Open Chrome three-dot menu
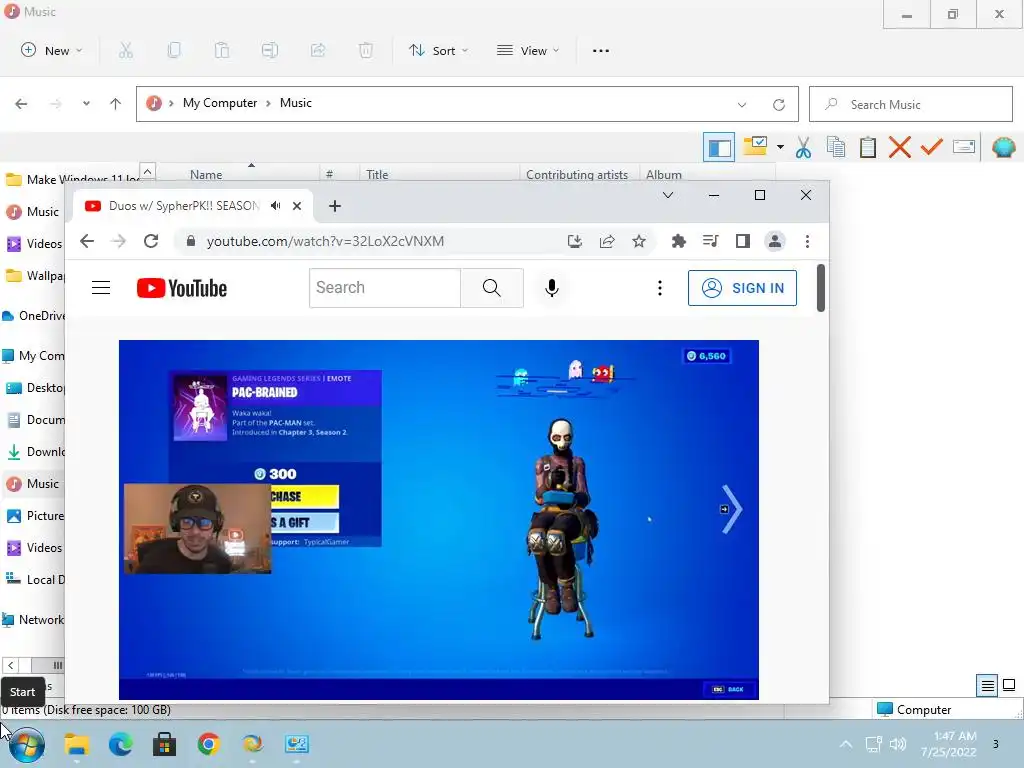The height and width of the screenshot is (768, 1024). click(x=807, y=242)
